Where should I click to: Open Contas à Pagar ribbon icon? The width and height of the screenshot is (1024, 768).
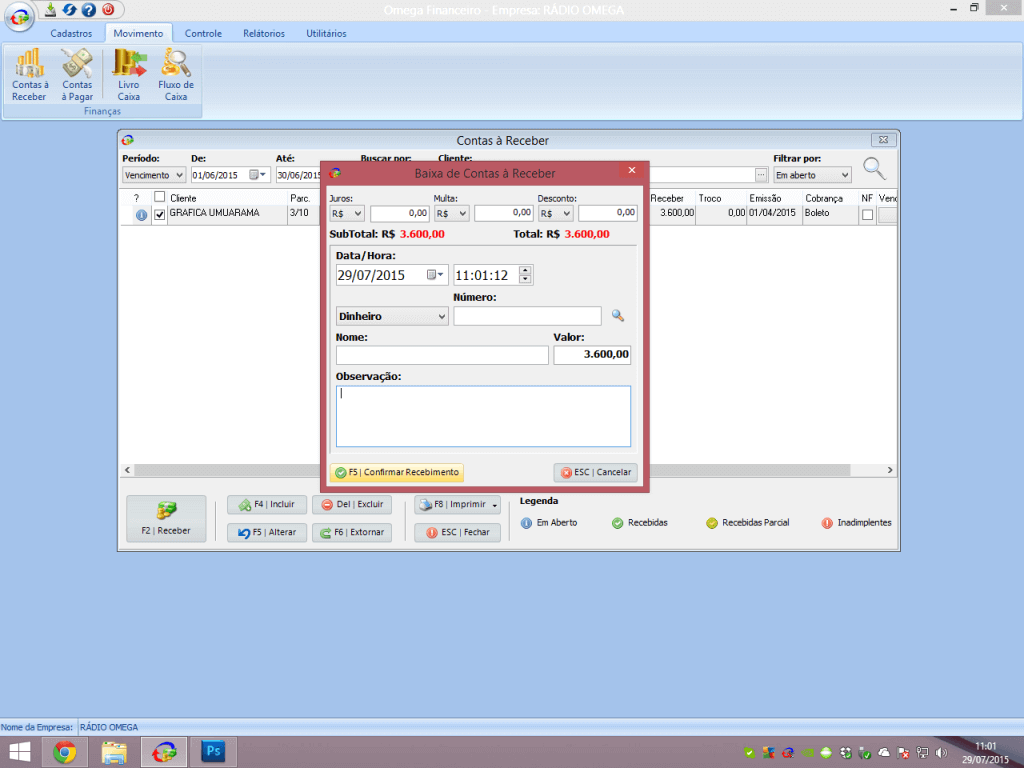pyautogui.click(x=77, y=75)
